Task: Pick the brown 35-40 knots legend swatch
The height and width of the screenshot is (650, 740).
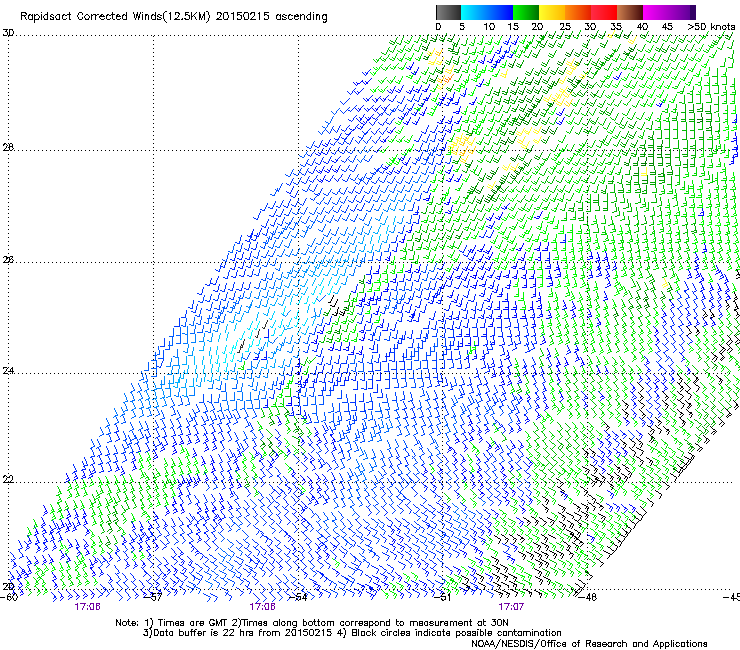Action: [x=630, y=12]
